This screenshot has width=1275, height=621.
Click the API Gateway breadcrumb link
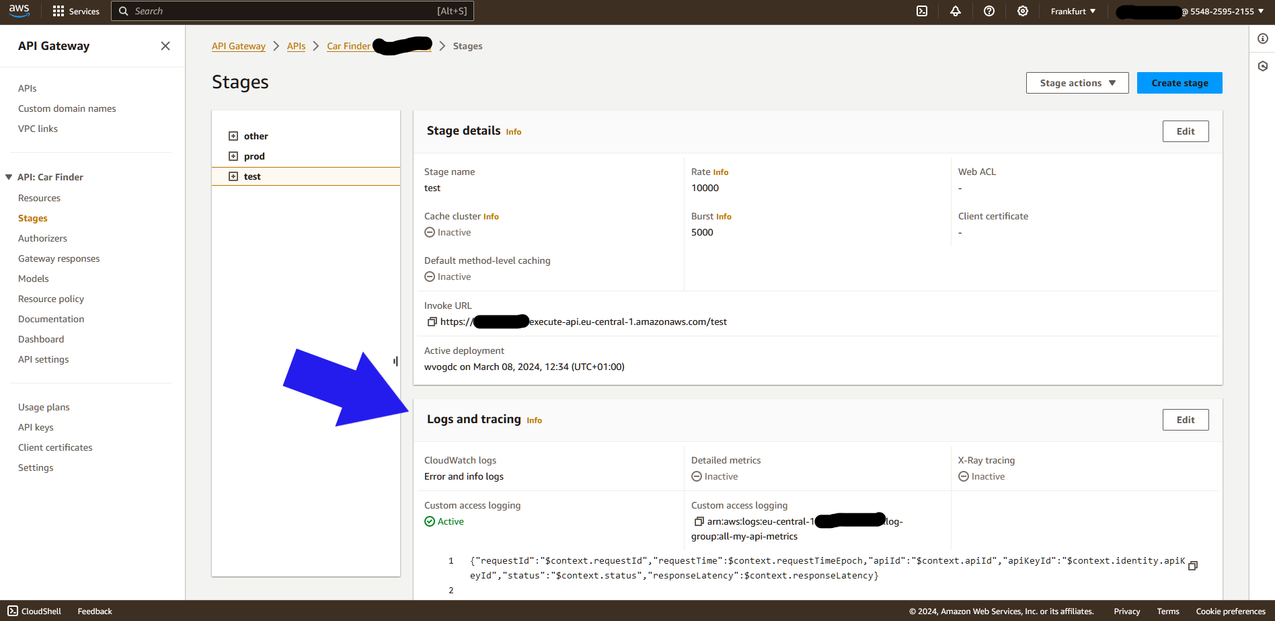click(x=238, y=46)
